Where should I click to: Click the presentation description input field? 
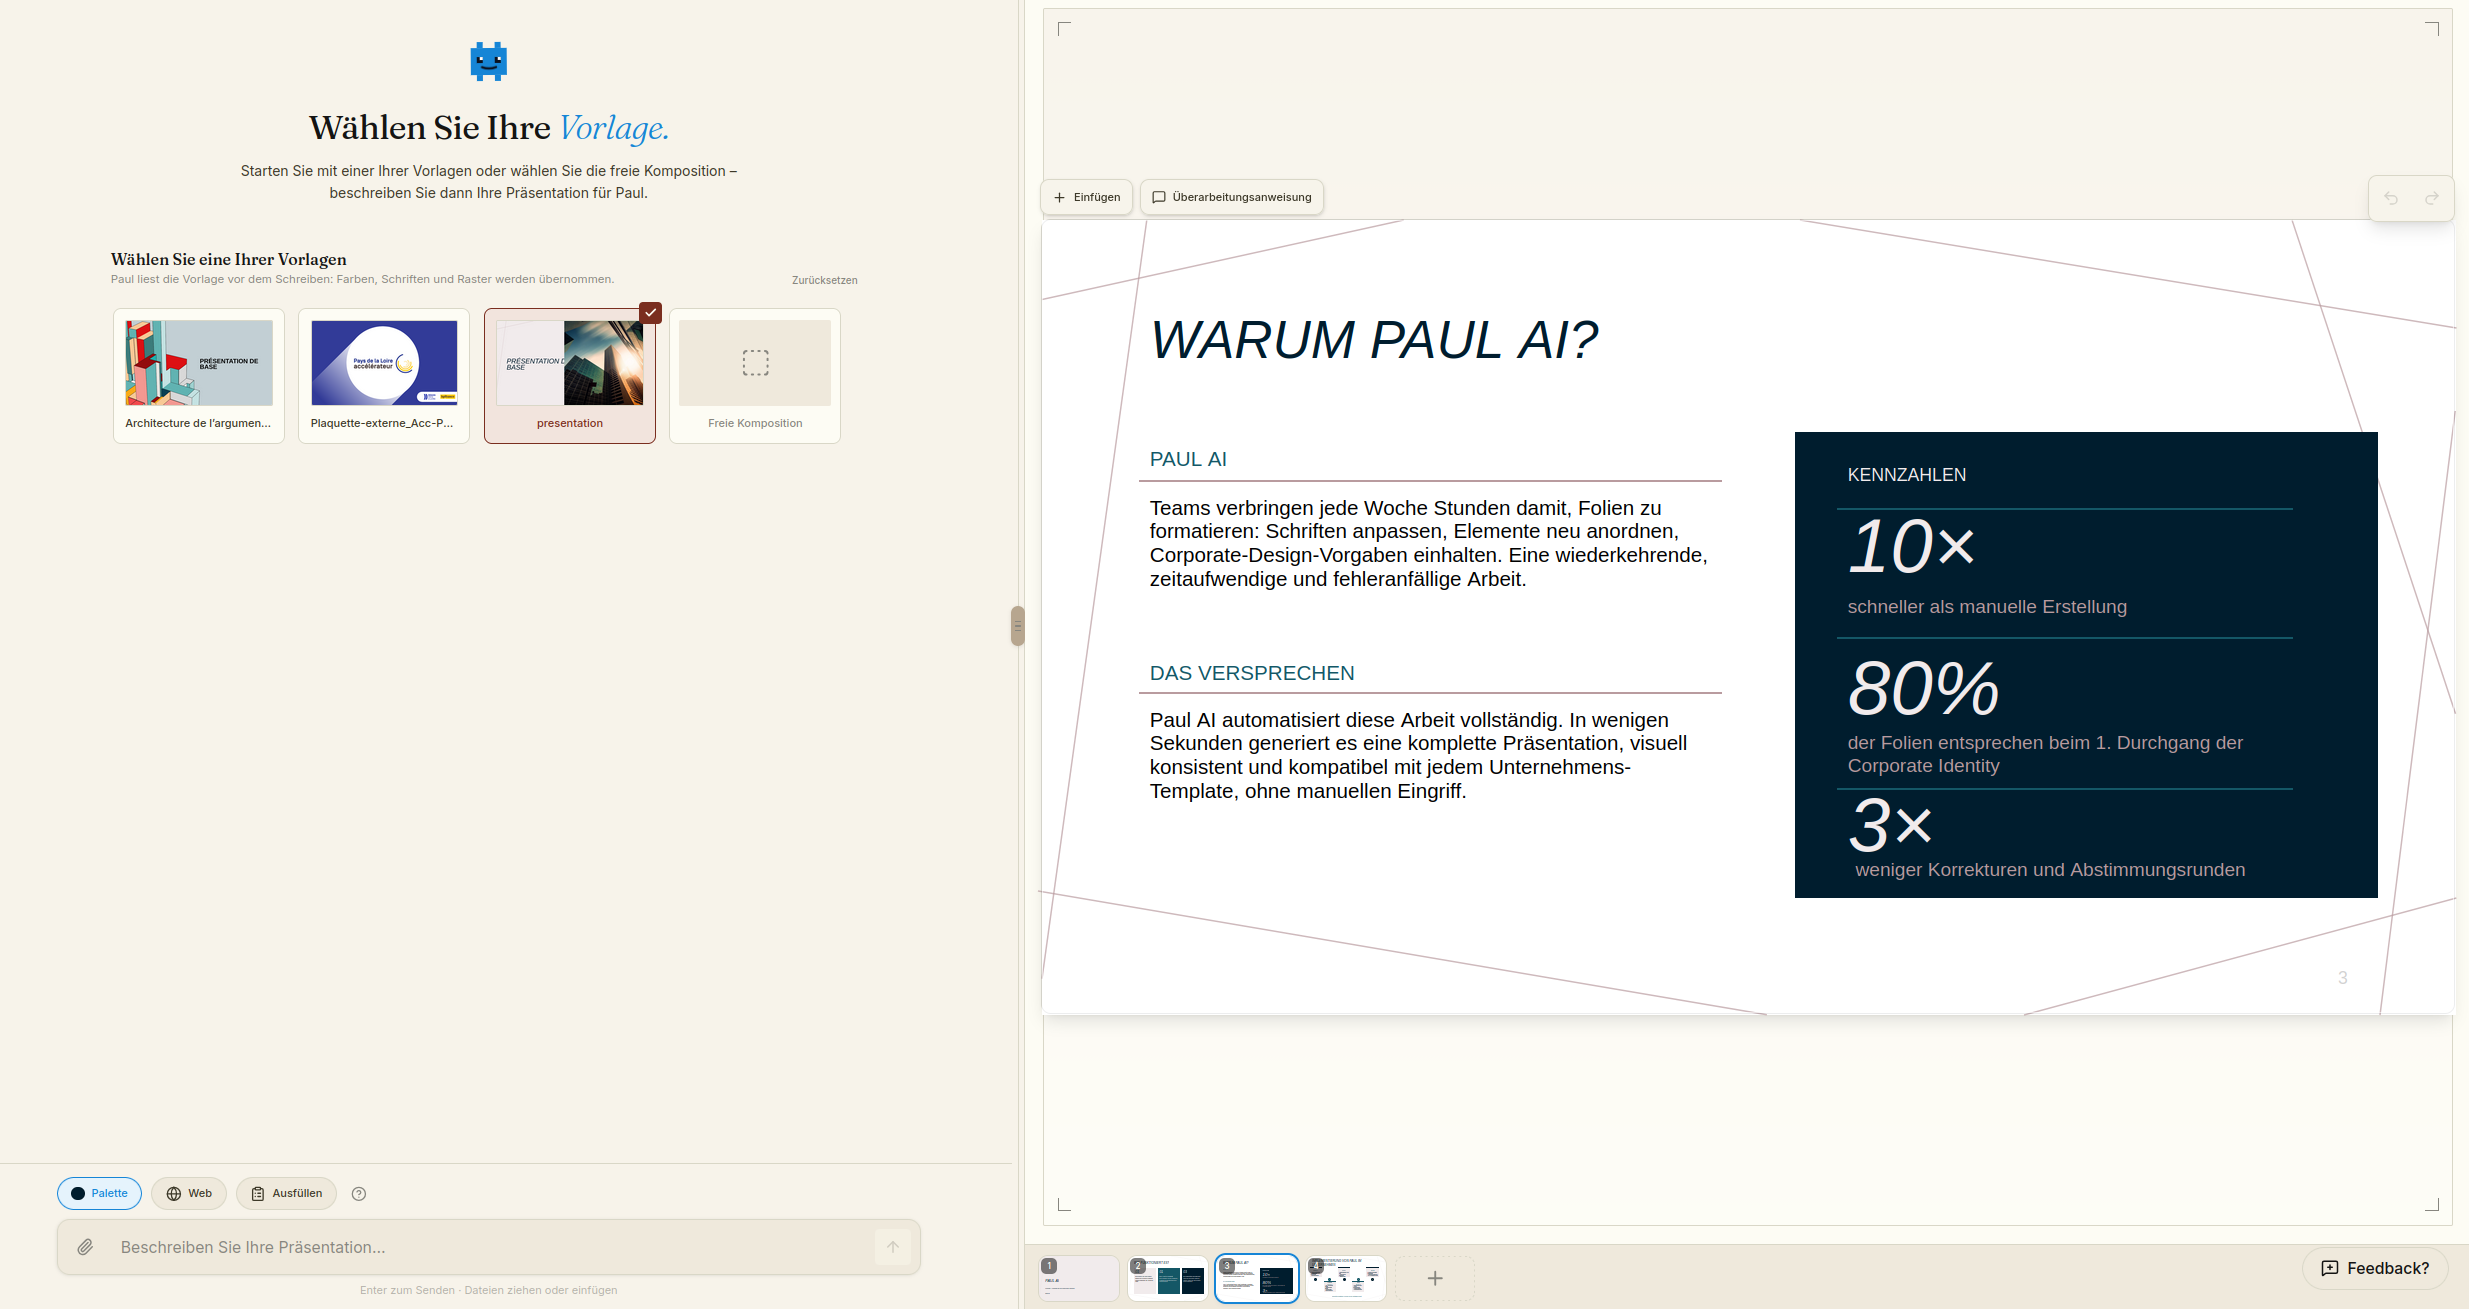(489, 1247)
